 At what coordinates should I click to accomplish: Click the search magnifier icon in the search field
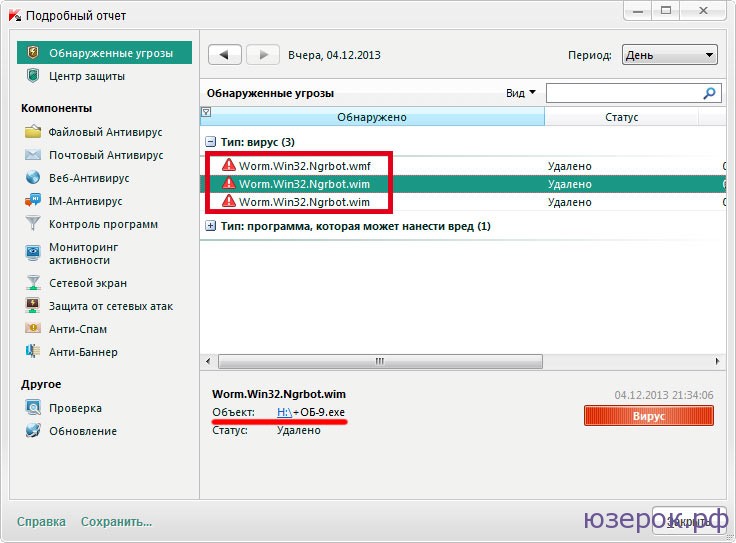(709, 93)
